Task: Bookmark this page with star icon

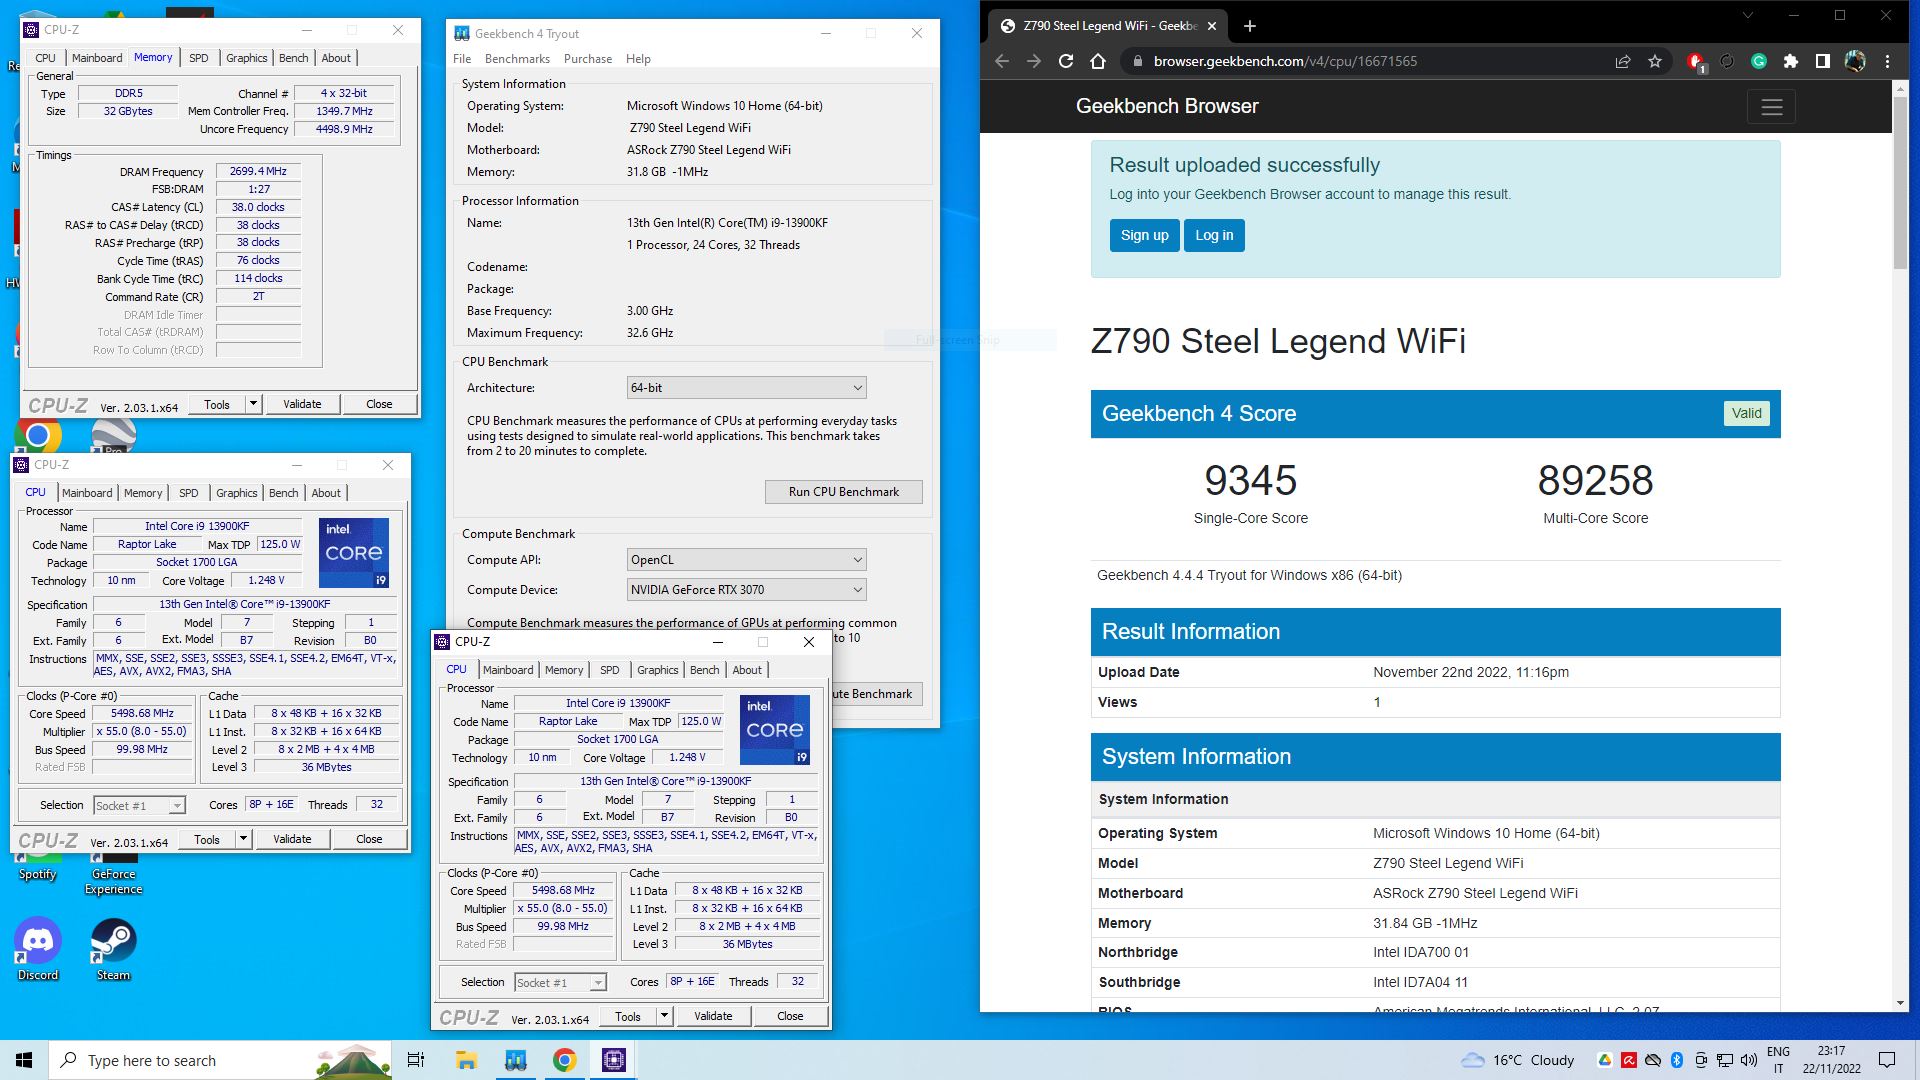Action: pyautogui.click(x=1655, y=61)
